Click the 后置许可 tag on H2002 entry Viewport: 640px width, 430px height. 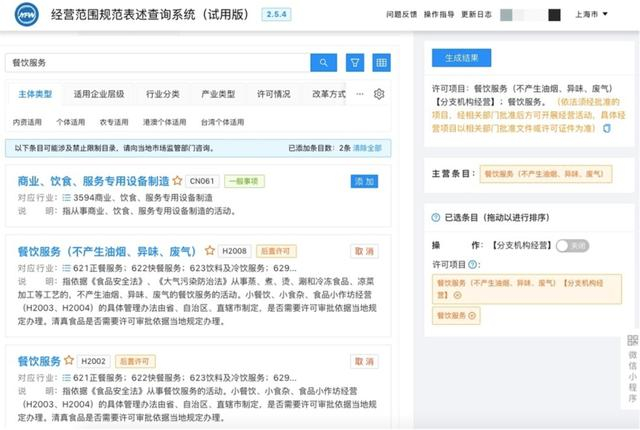click(135, 361)
